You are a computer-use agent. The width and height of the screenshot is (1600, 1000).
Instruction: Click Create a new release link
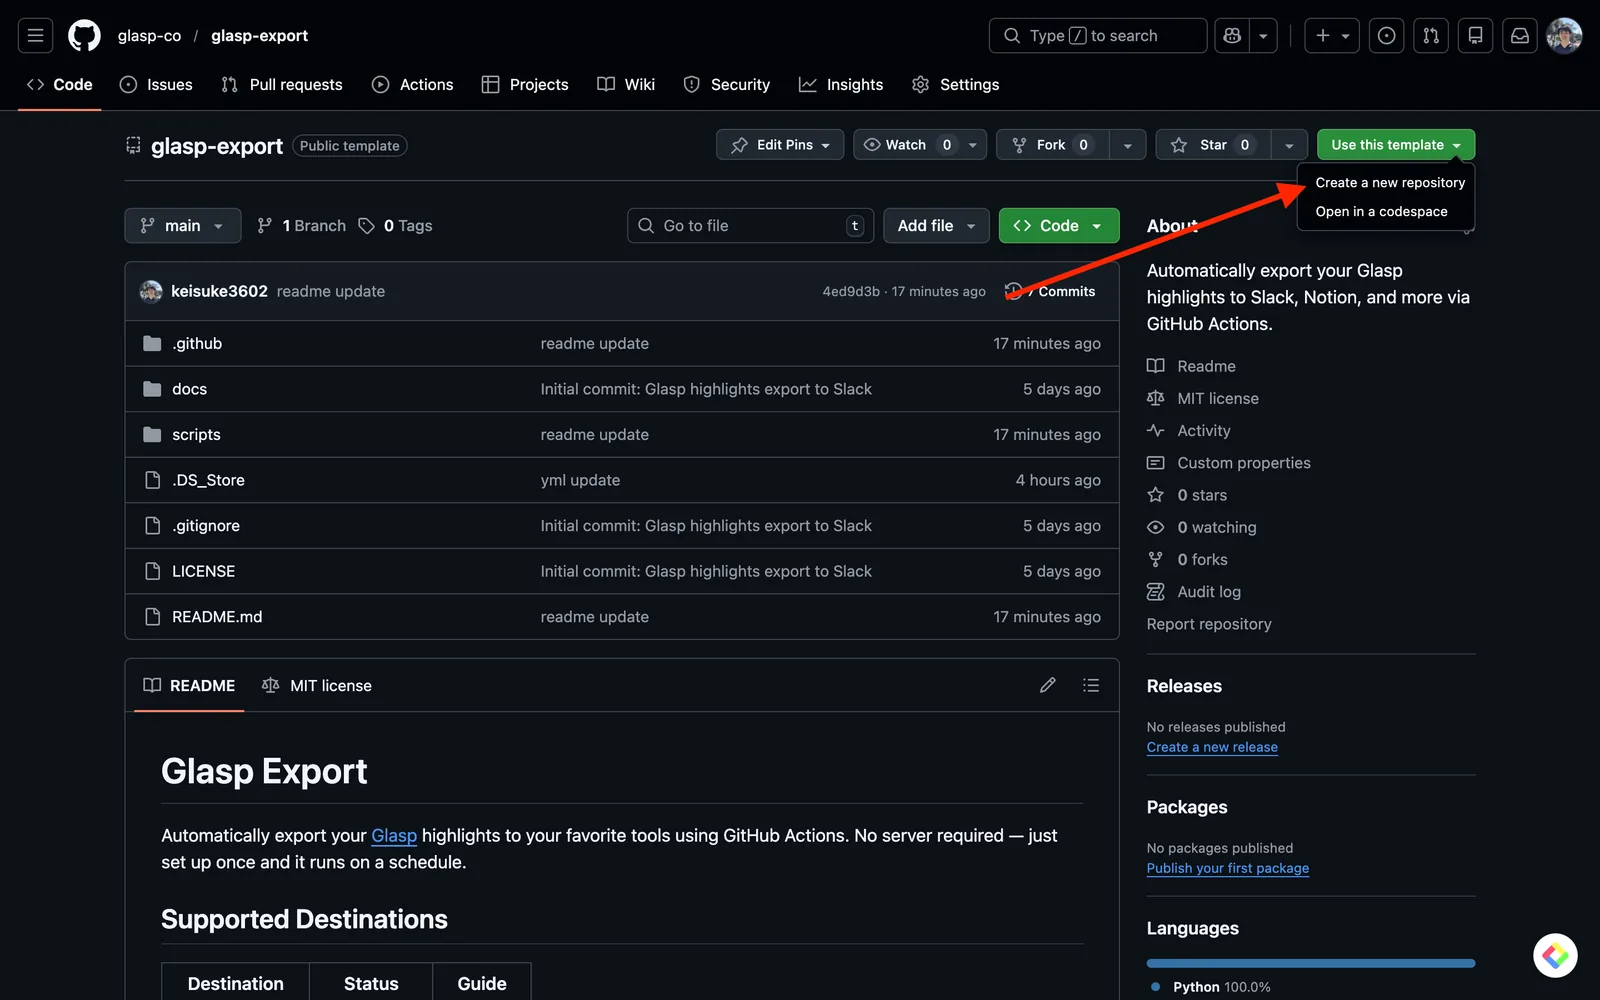[x=1212, y=747]
